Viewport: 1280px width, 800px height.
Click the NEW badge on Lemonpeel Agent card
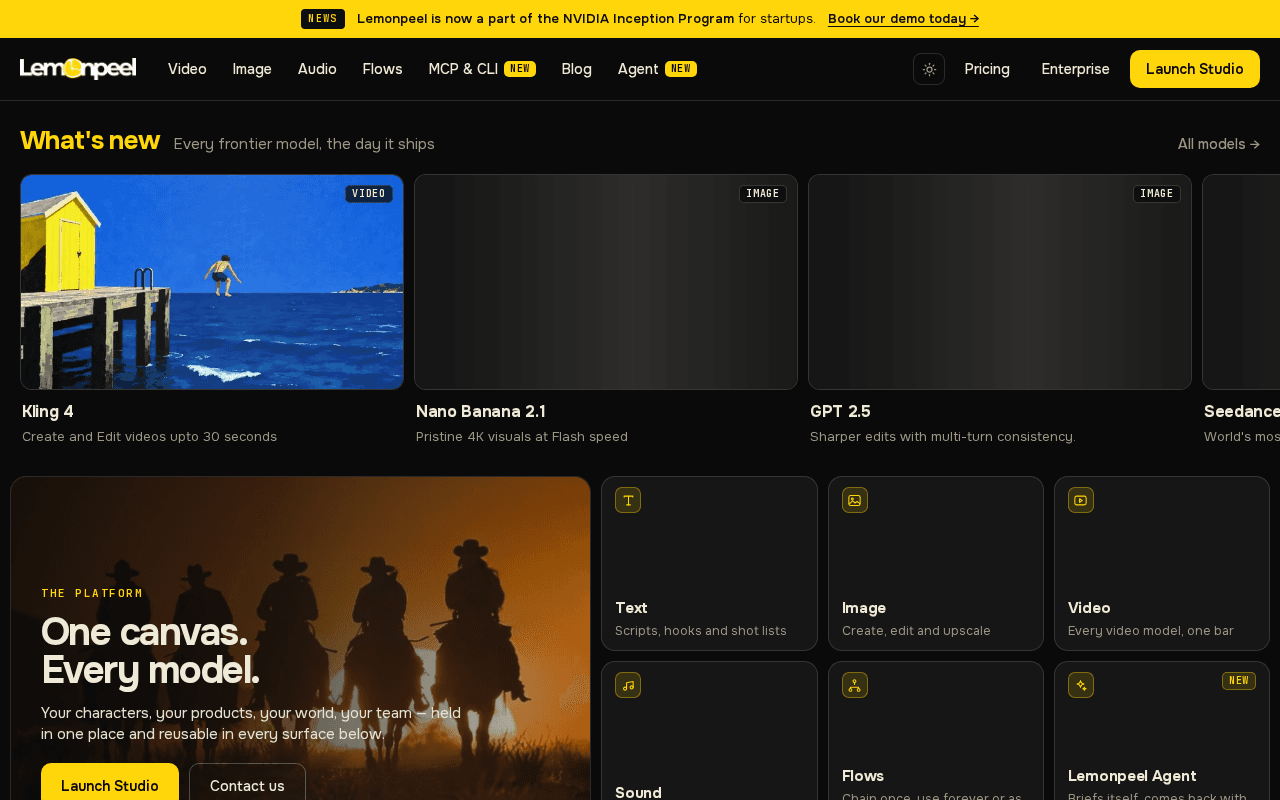(1239, 681)
